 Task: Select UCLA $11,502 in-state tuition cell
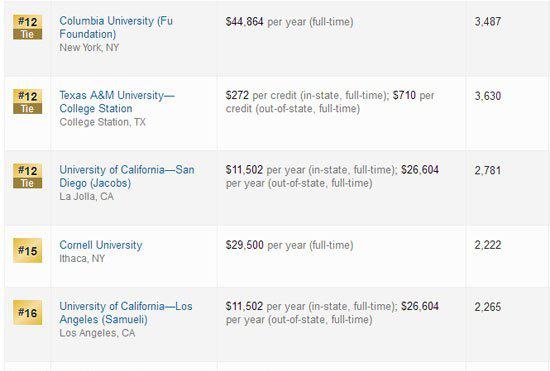332,312
